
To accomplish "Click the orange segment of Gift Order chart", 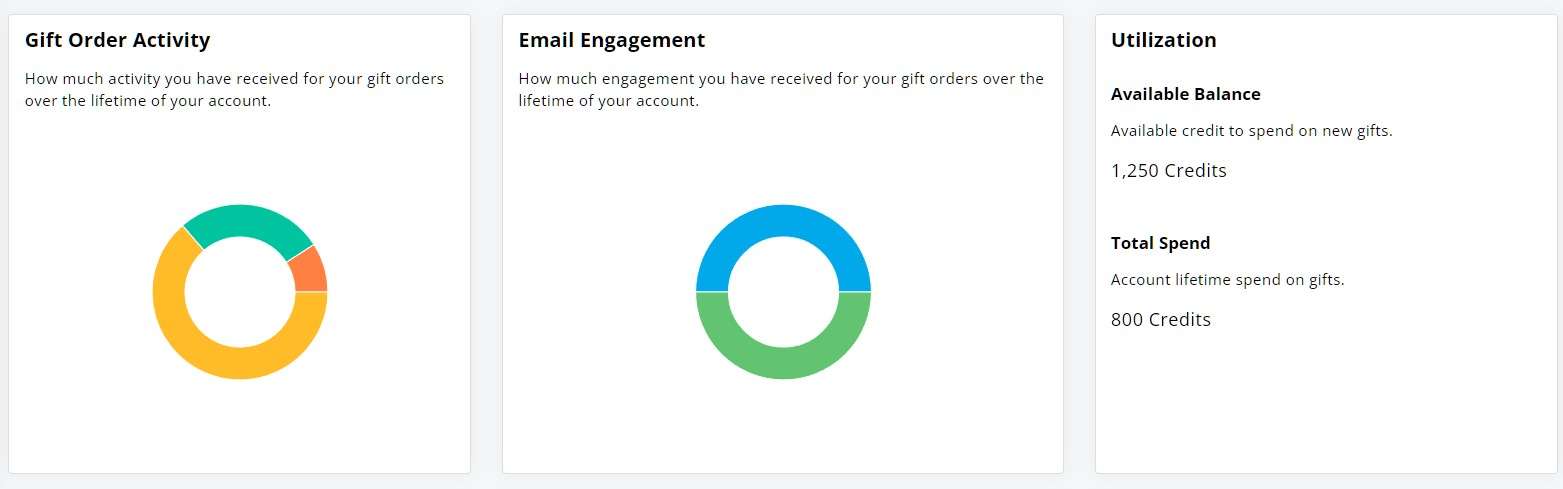I will [311, 270].
